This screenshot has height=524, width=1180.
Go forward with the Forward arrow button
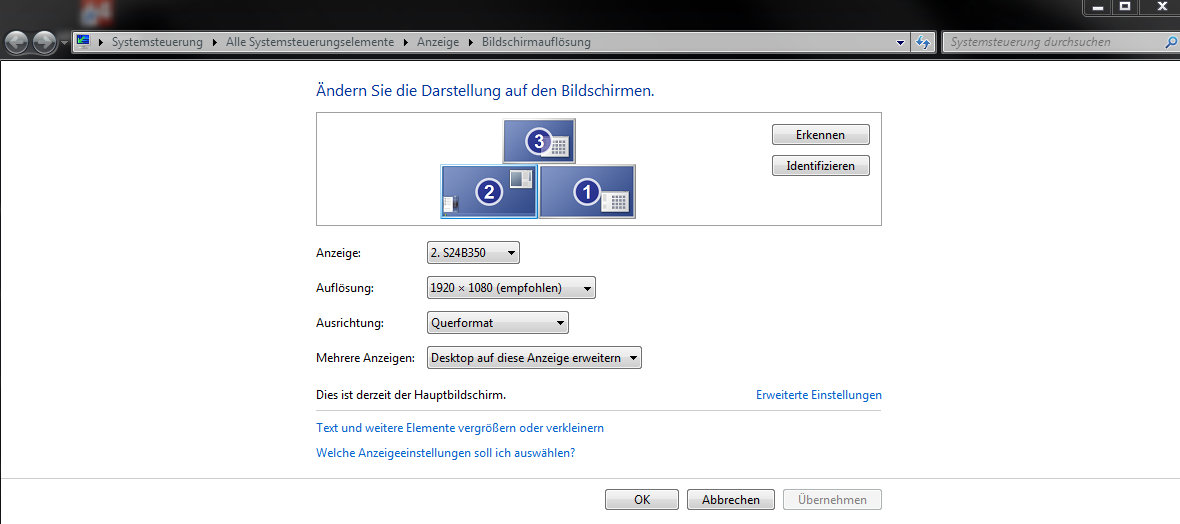pos(45,42)
